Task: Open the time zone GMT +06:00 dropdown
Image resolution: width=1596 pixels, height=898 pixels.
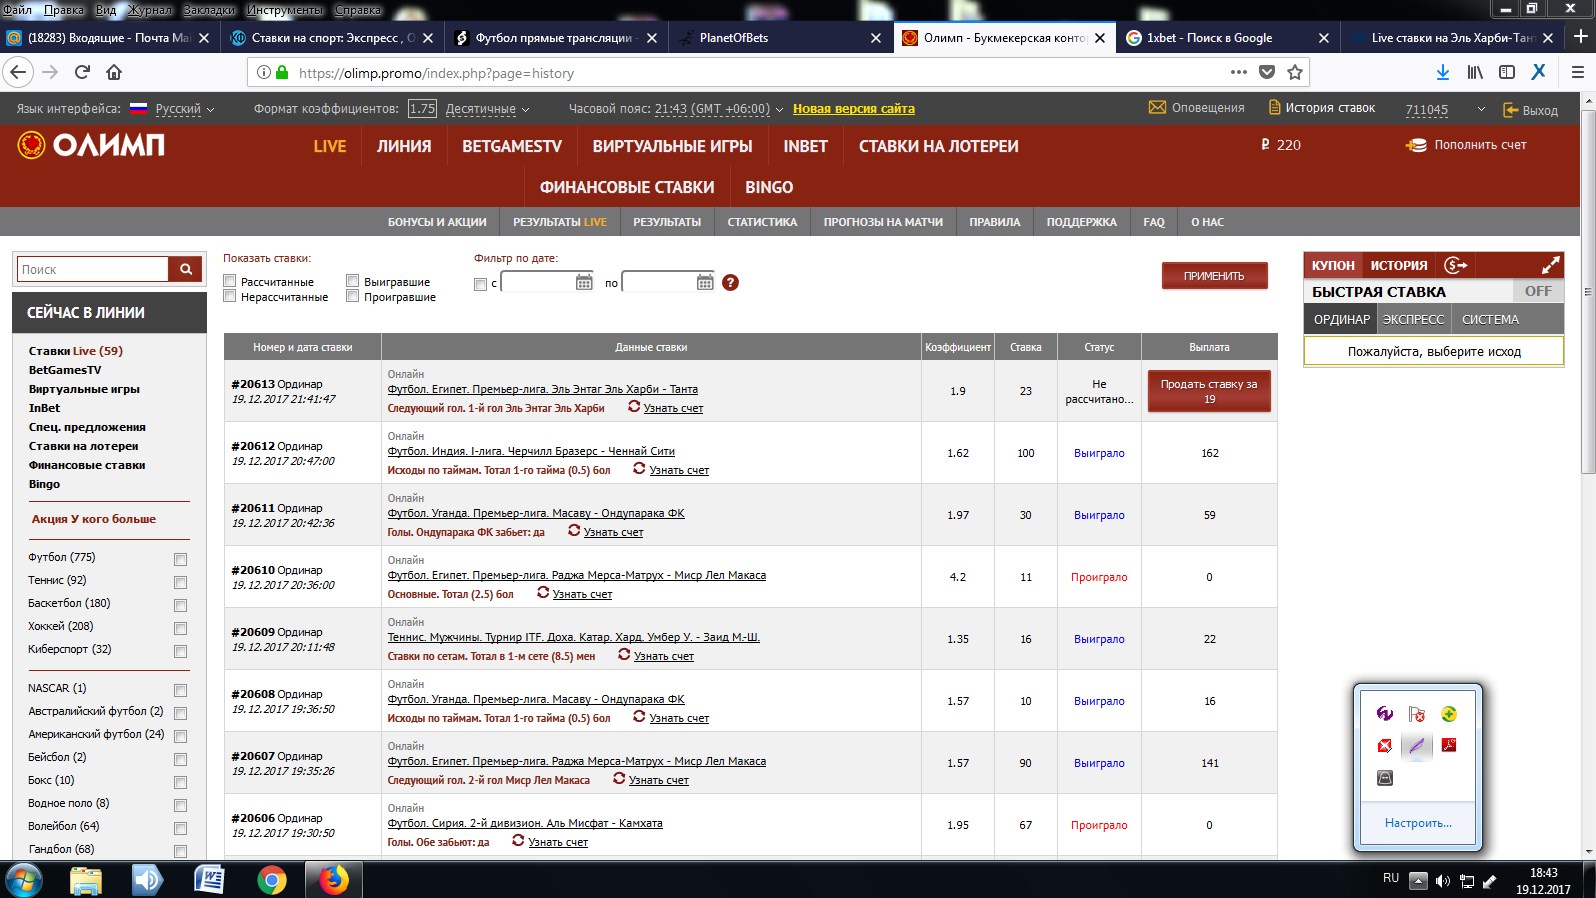Action: click(x=719, y=109)
